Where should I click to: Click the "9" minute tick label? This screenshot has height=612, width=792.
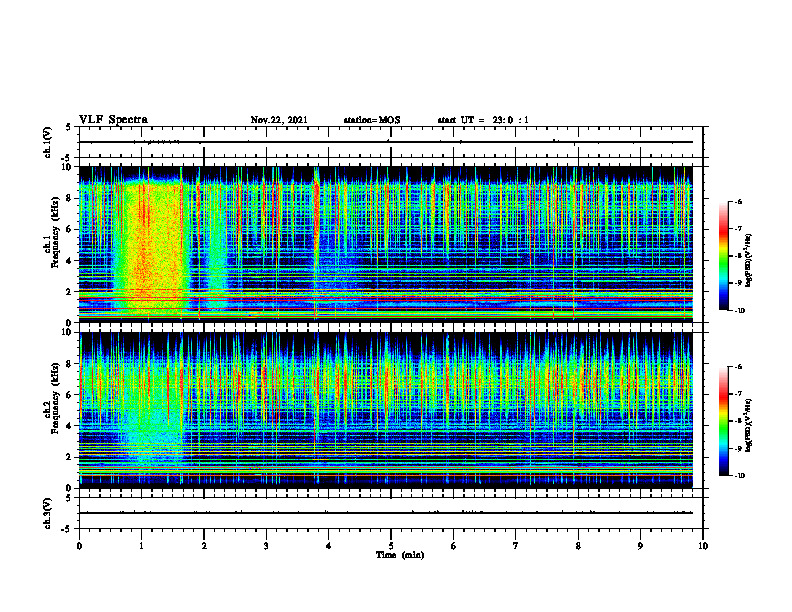(x=640, y=546)
